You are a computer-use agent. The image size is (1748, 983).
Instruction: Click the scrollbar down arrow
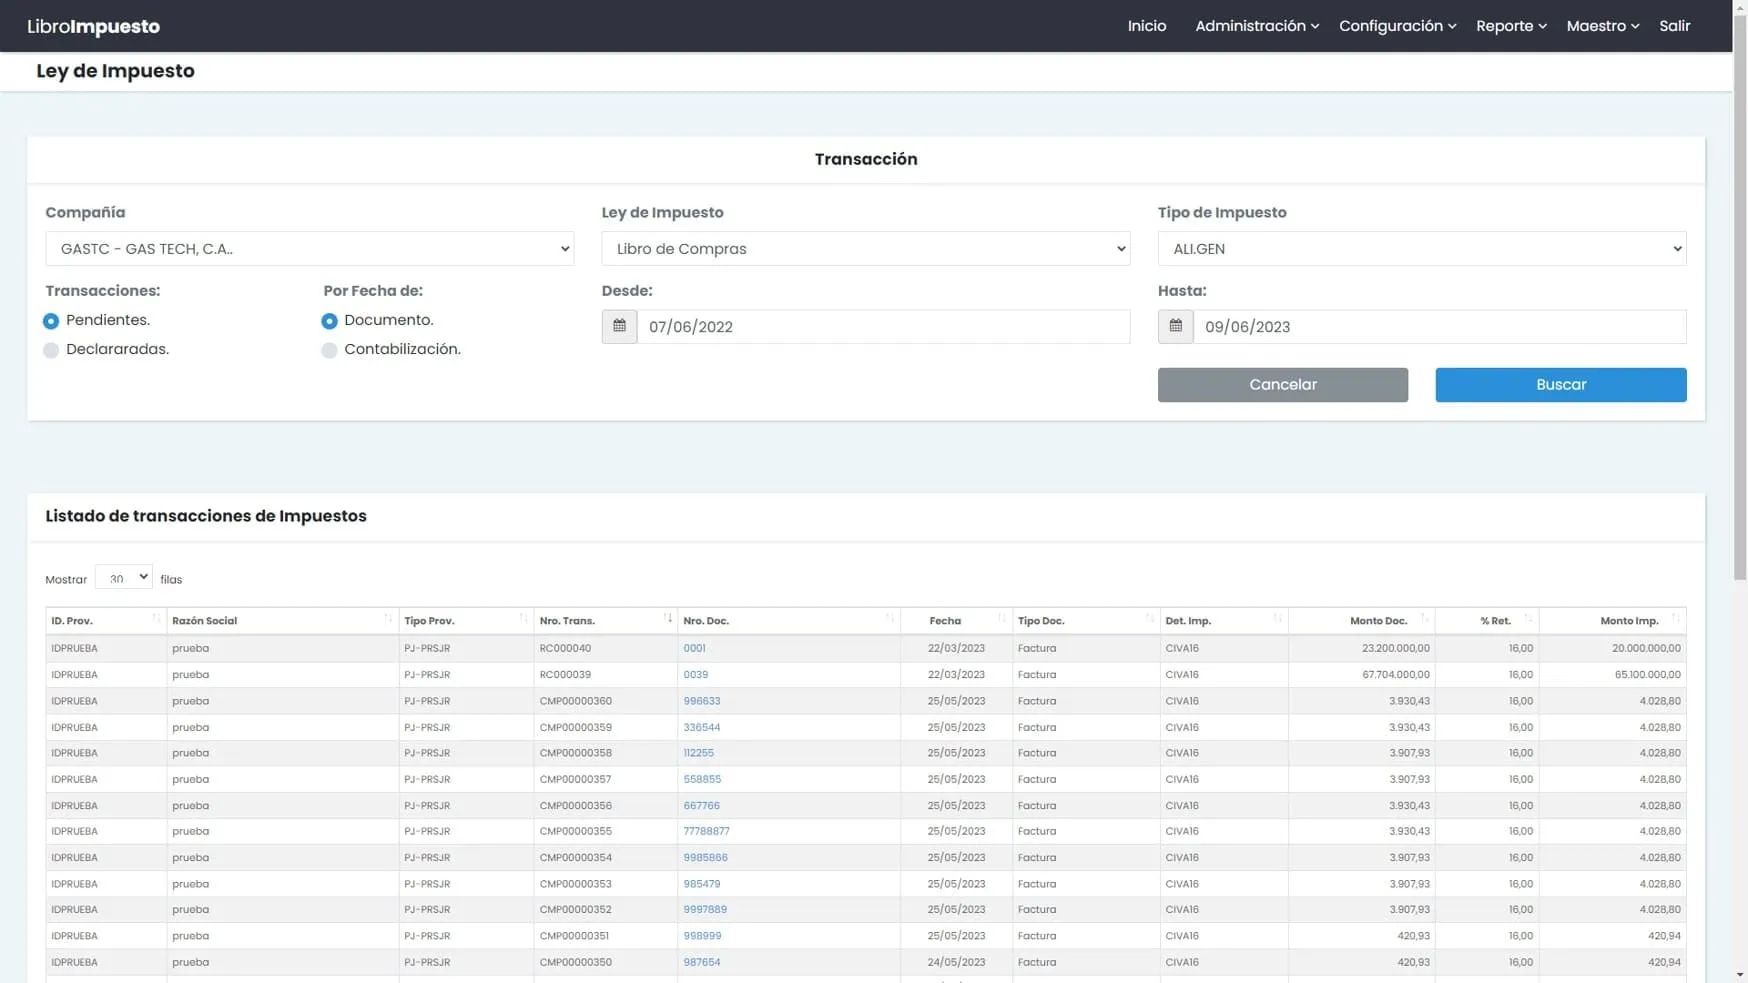point(1740,974)
